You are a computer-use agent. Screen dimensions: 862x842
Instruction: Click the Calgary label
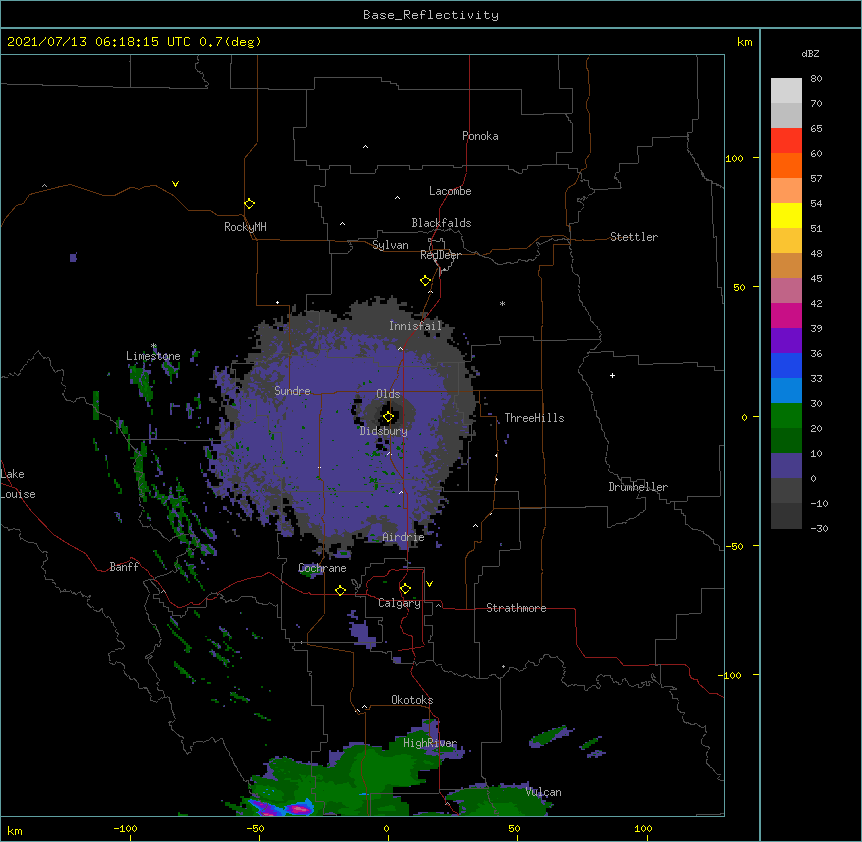click(x=399, y=603)
